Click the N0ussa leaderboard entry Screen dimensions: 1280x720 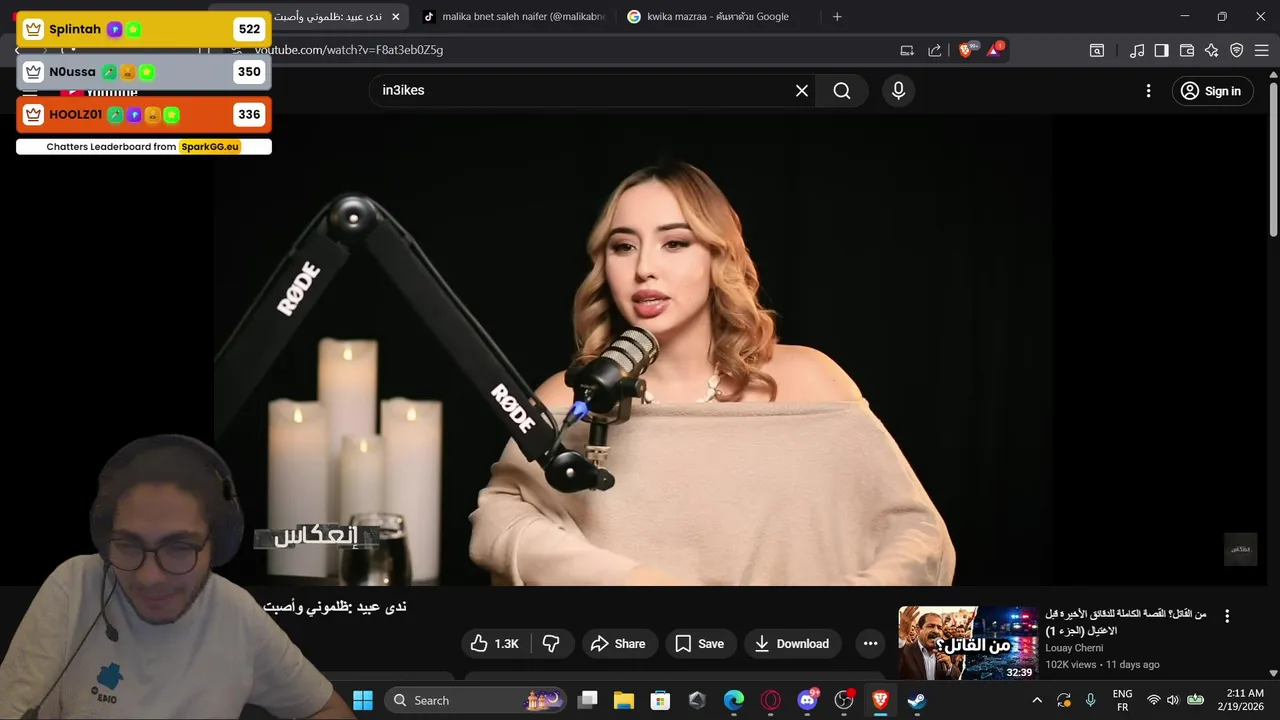click(x=144, y=72)
